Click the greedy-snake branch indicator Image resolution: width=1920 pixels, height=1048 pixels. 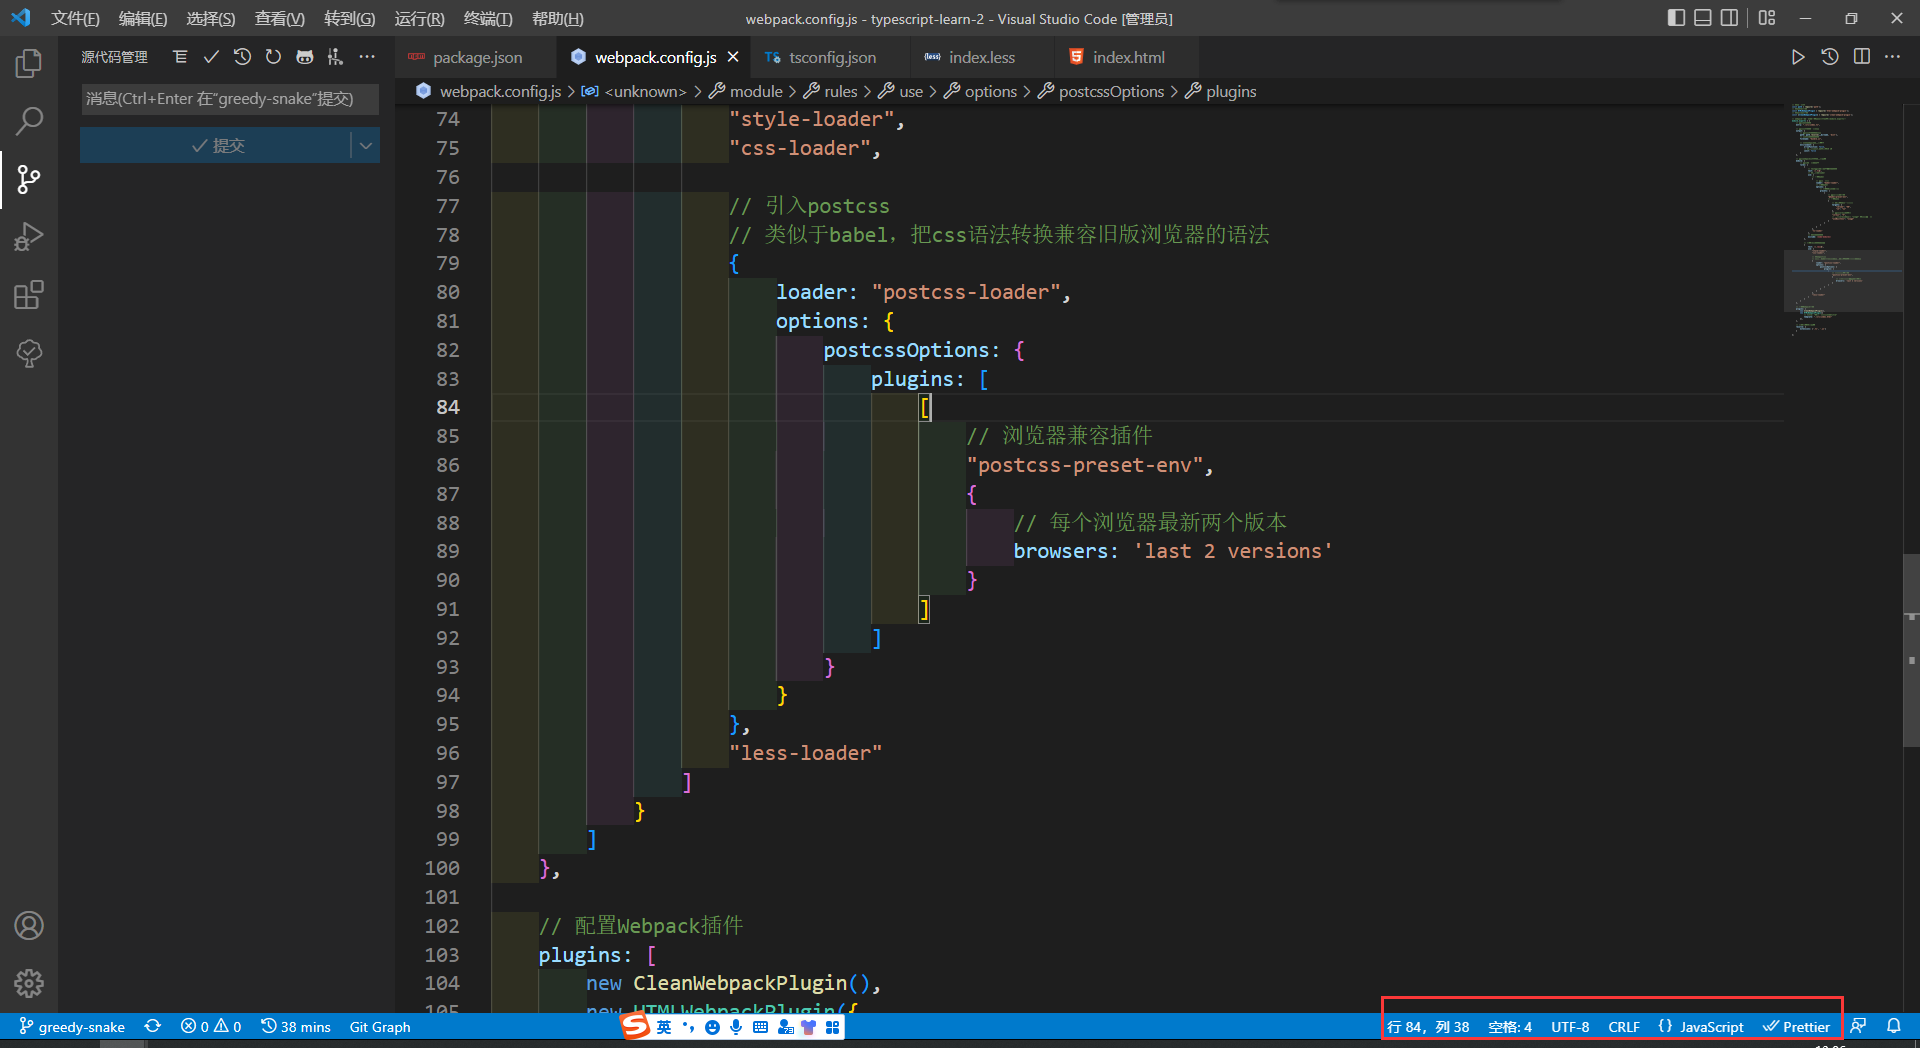tap(72, 1027)
